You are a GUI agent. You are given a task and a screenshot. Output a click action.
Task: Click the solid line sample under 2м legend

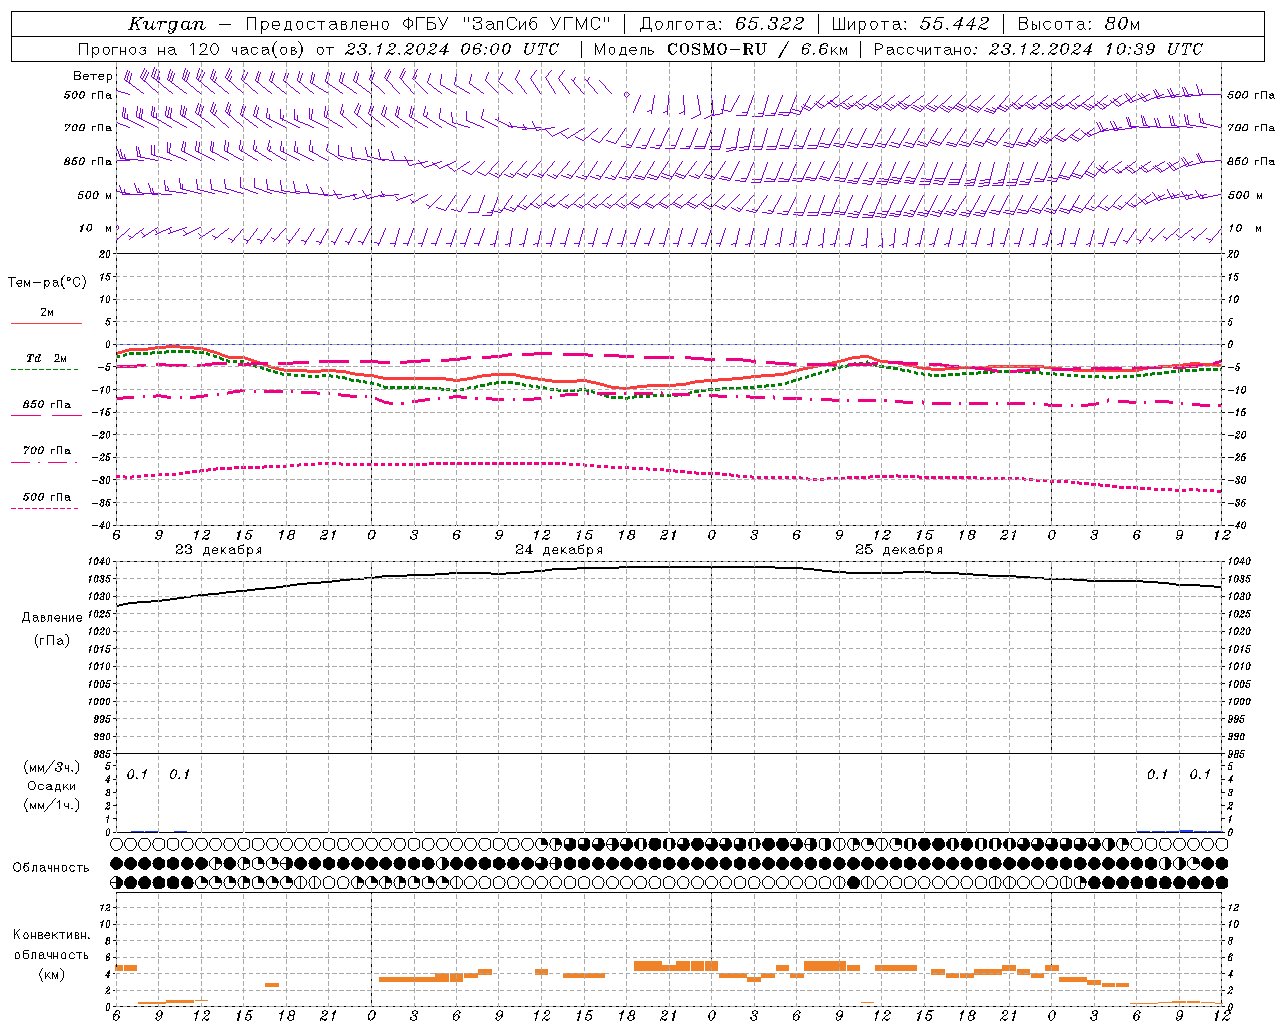[x=46, y=323]
